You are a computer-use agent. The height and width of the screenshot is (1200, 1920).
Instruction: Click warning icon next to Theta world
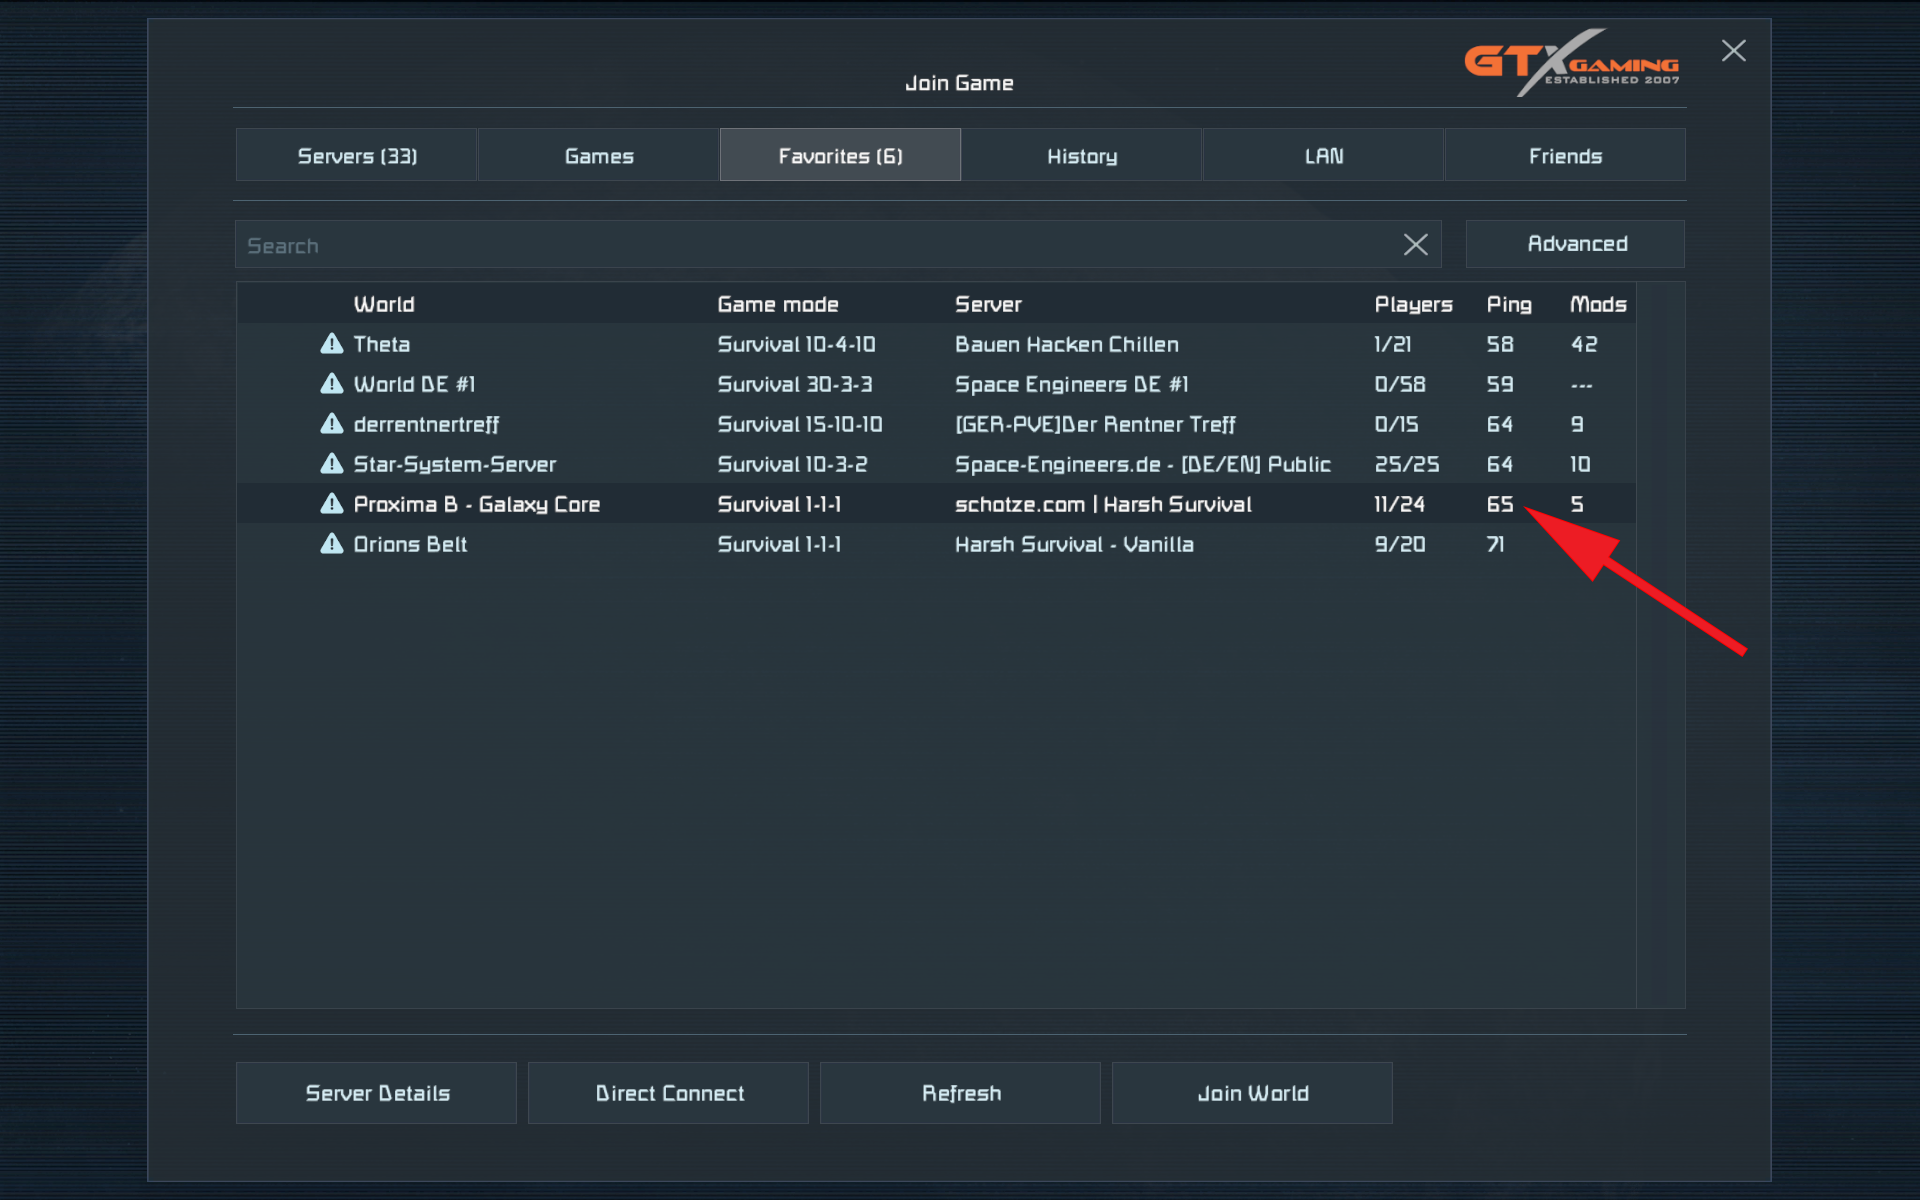point(331,344)
